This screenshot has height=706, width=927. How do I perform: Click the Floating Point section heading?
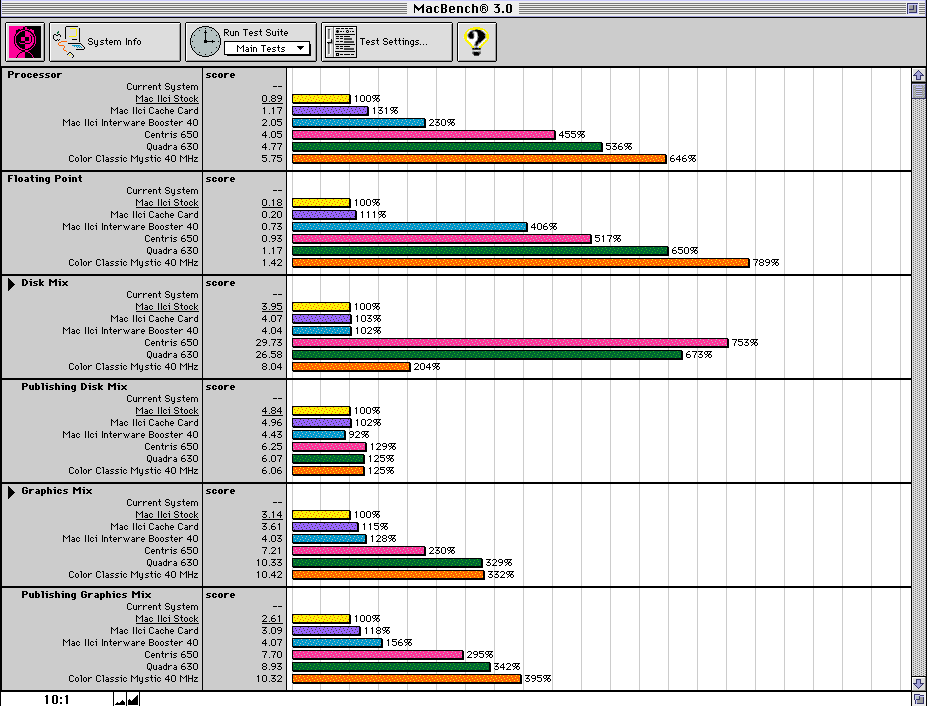pos(45,179)
